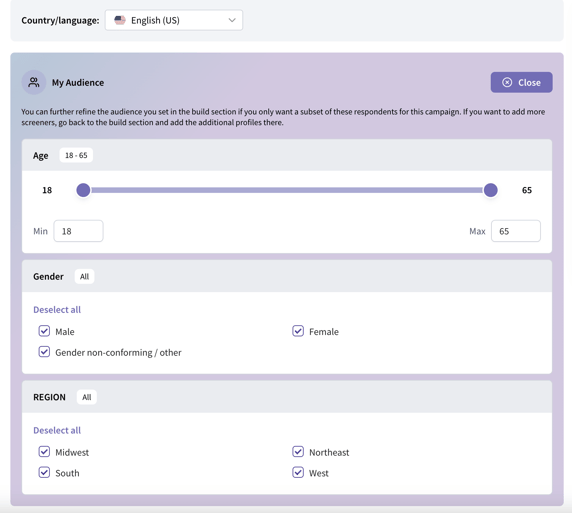
Task: Uncheck the Female gender checkbox
Action: tap(298, 331)
